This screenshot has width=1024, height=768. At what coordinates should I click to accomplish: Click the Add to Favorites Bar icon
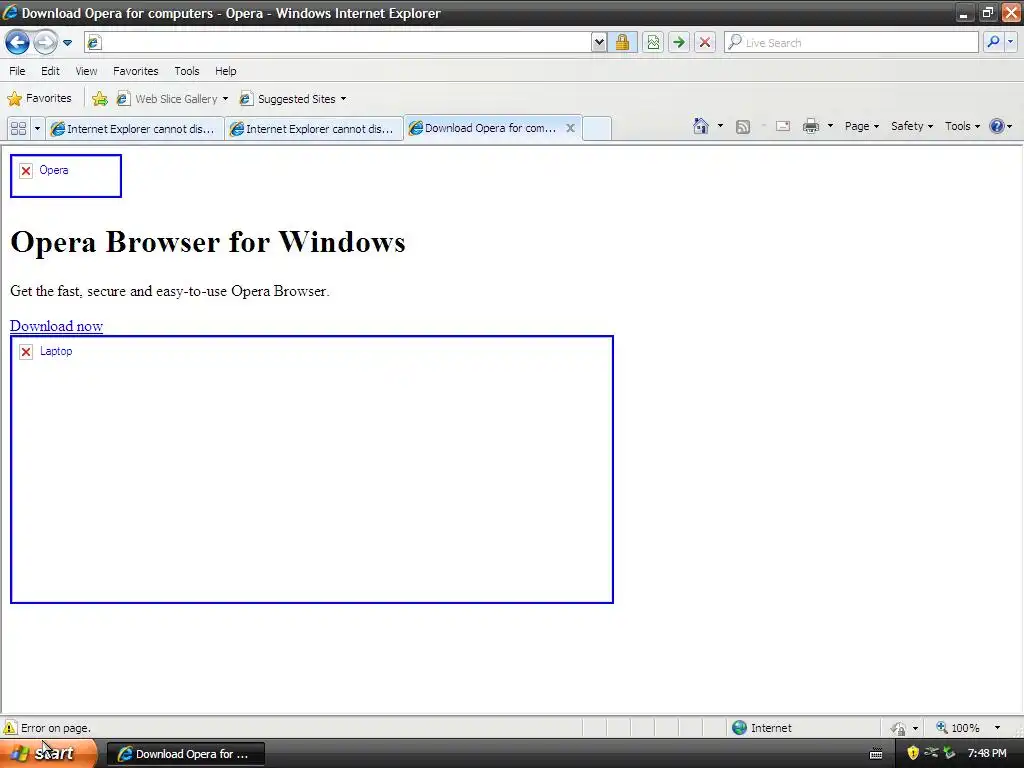pyautogui.click(x=99, y=99)
